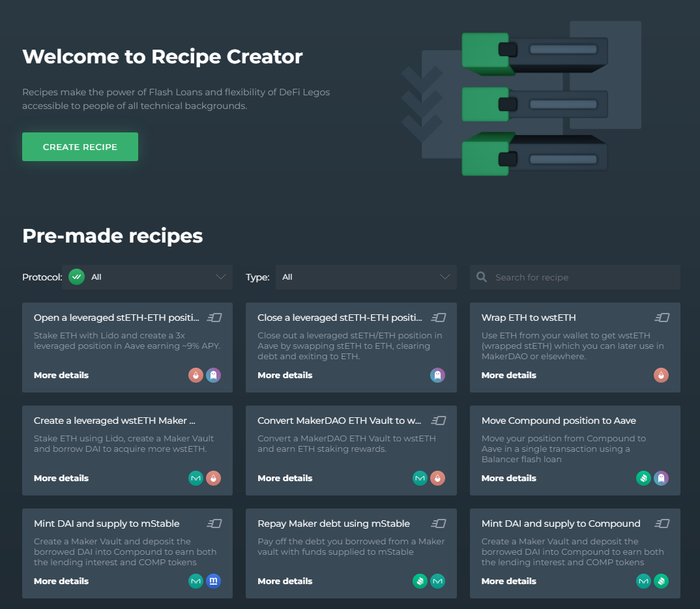Click Maker icon on Mint DAI supply to mStable card
The height and width of the screenshot is (609, 700).
click(196, 581)
